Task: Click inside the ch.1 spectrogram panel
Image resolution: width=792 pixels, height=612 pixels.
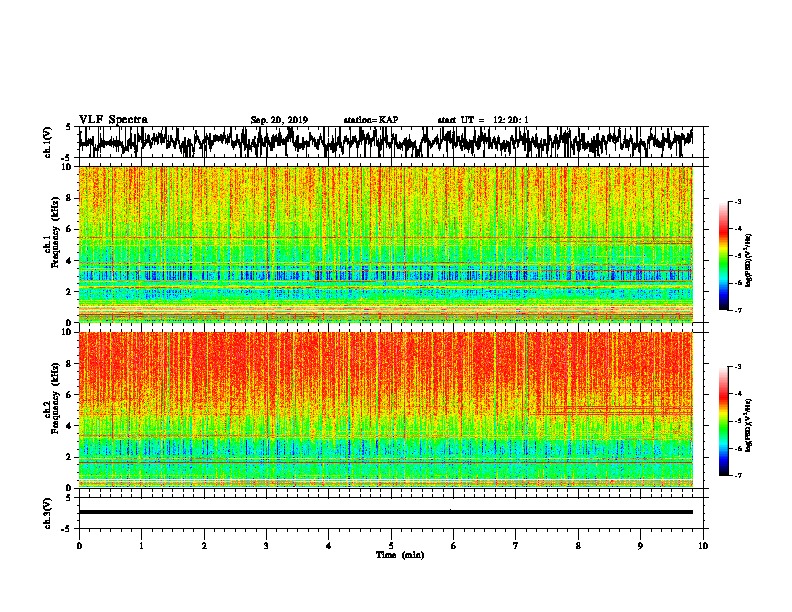Action: [385, 244]
